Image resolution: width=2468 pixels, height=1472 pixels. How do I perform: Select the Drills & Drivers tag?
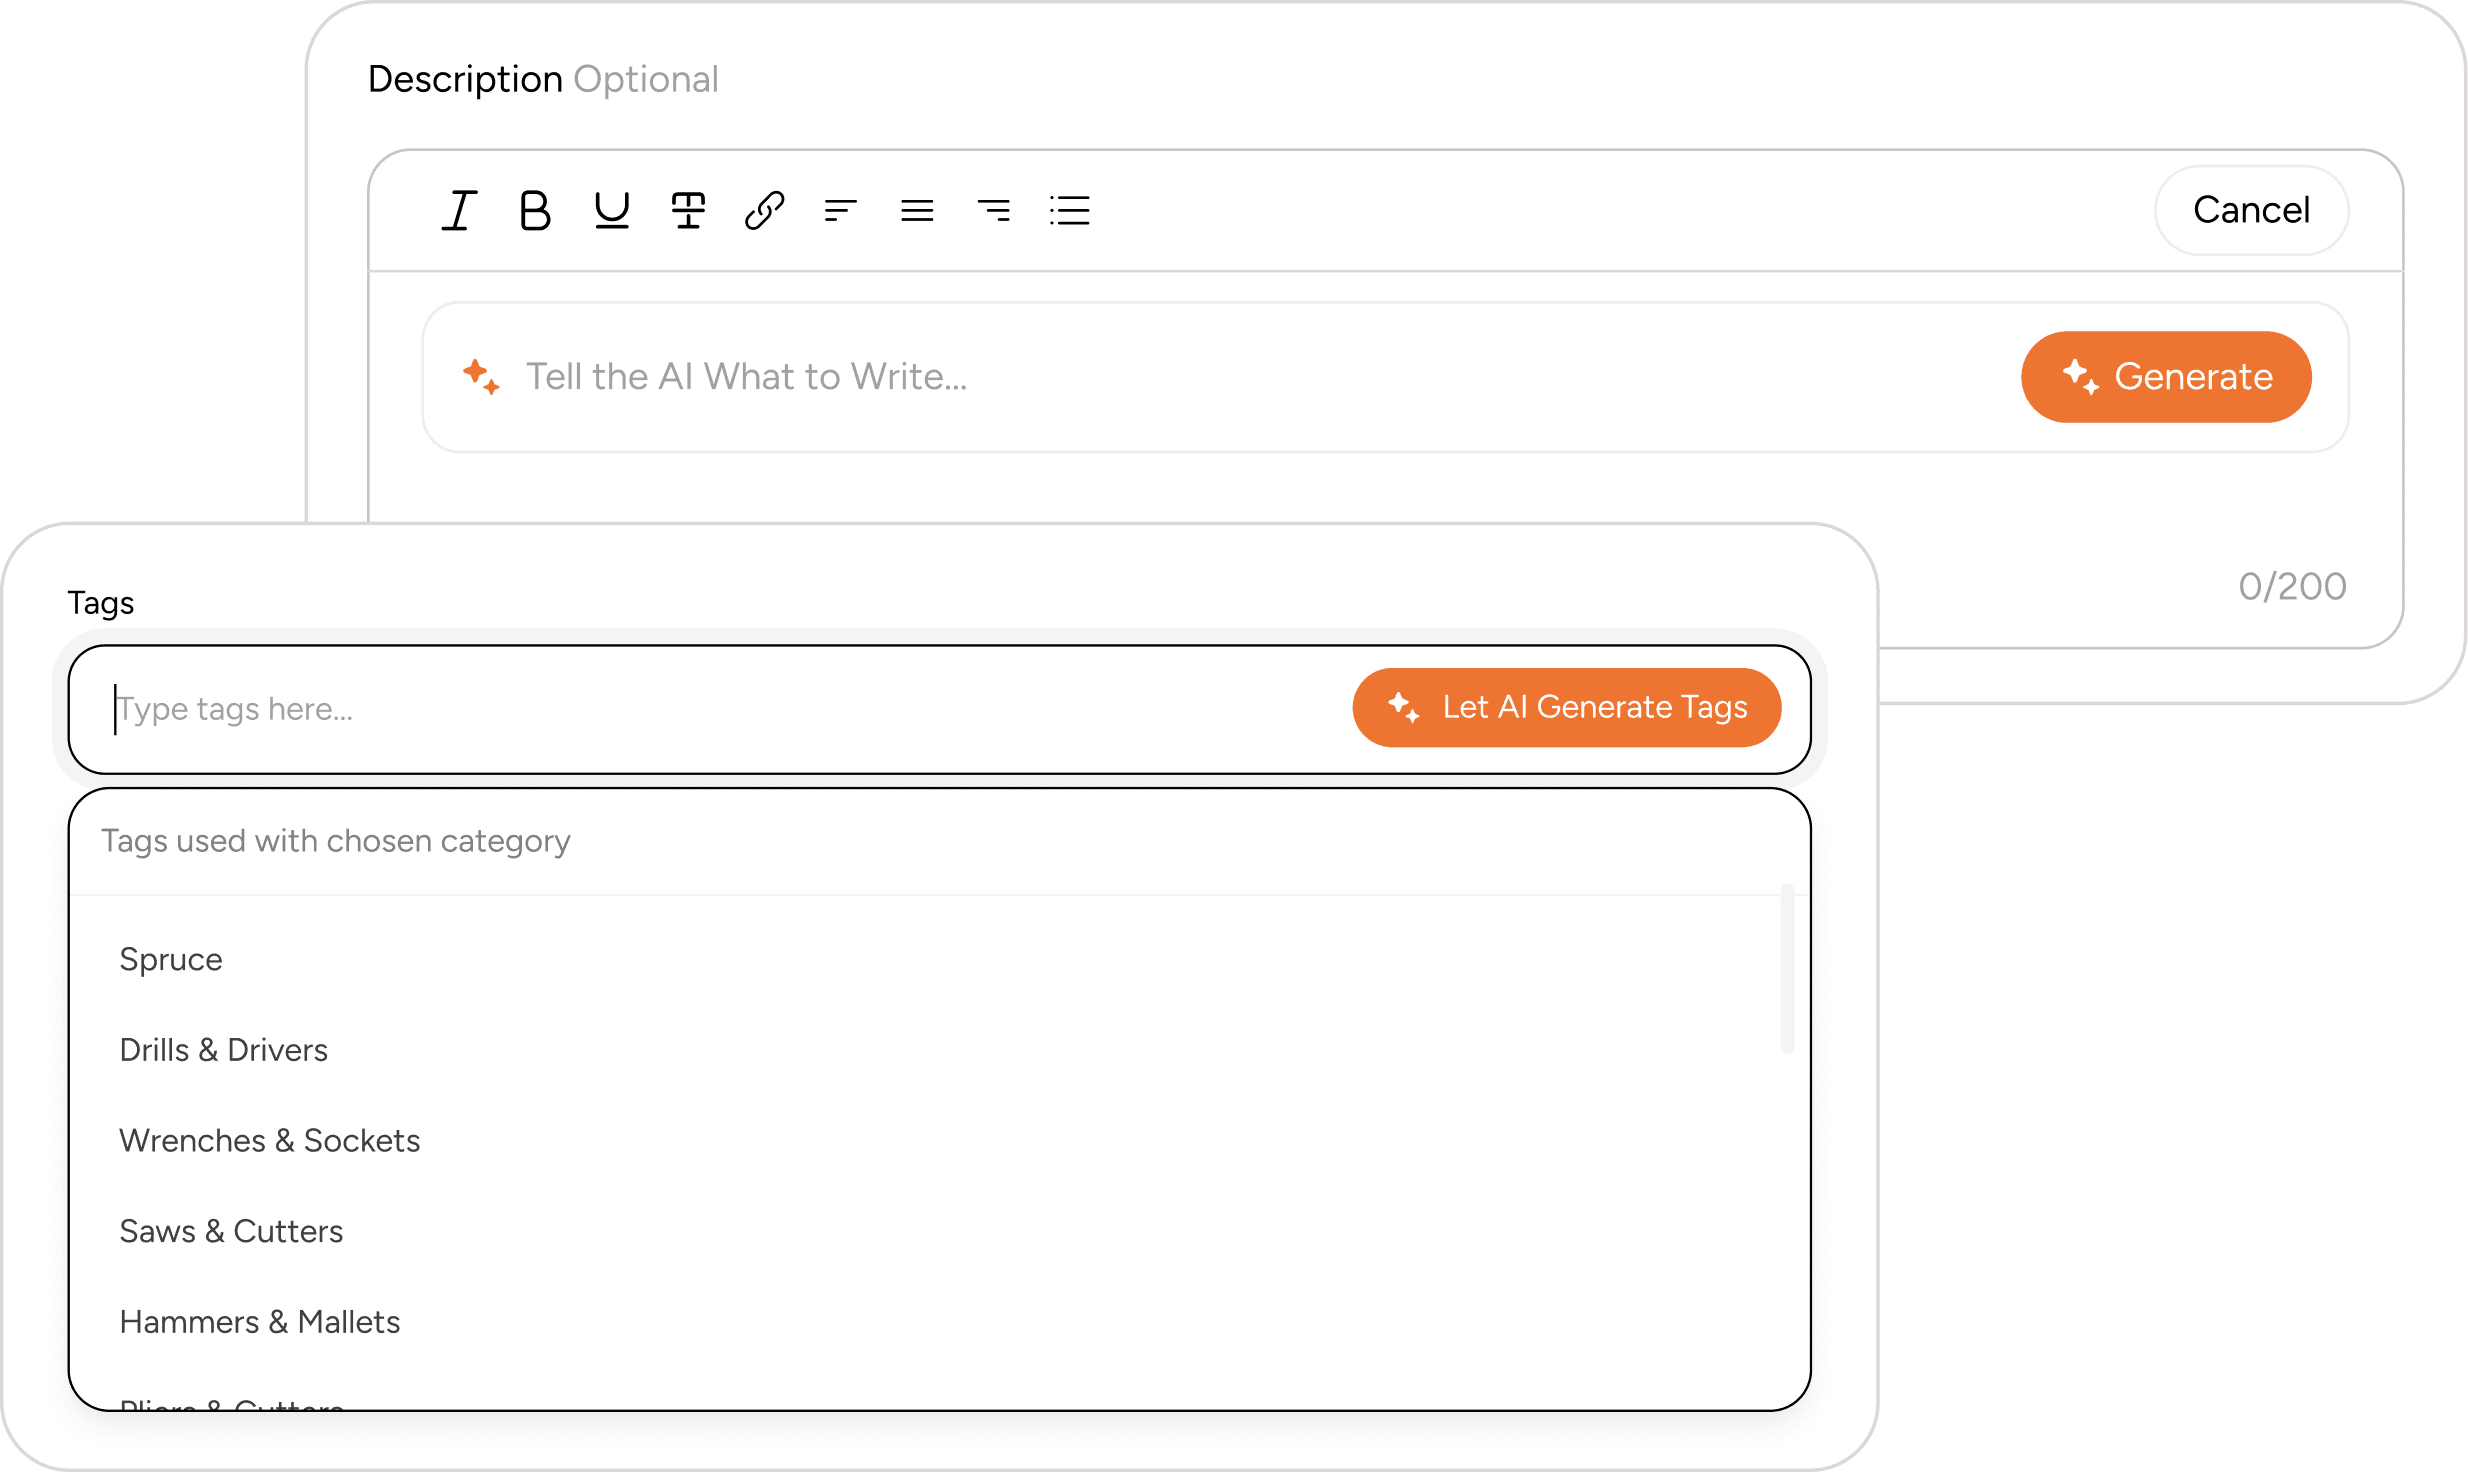click(x=224, y=1049)
